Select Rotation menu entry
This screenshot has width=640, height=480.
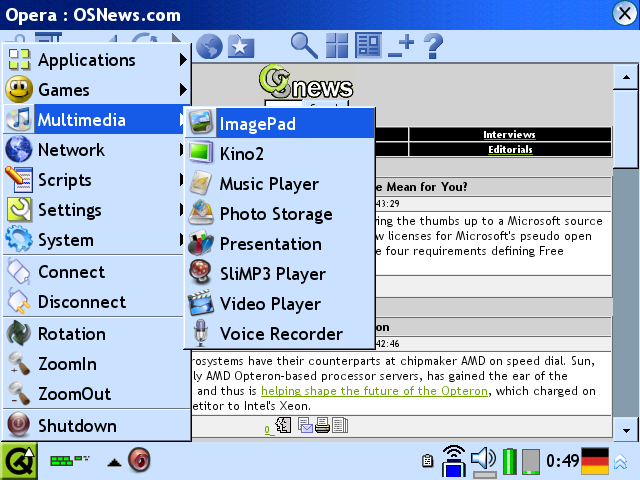click(94, 333)
